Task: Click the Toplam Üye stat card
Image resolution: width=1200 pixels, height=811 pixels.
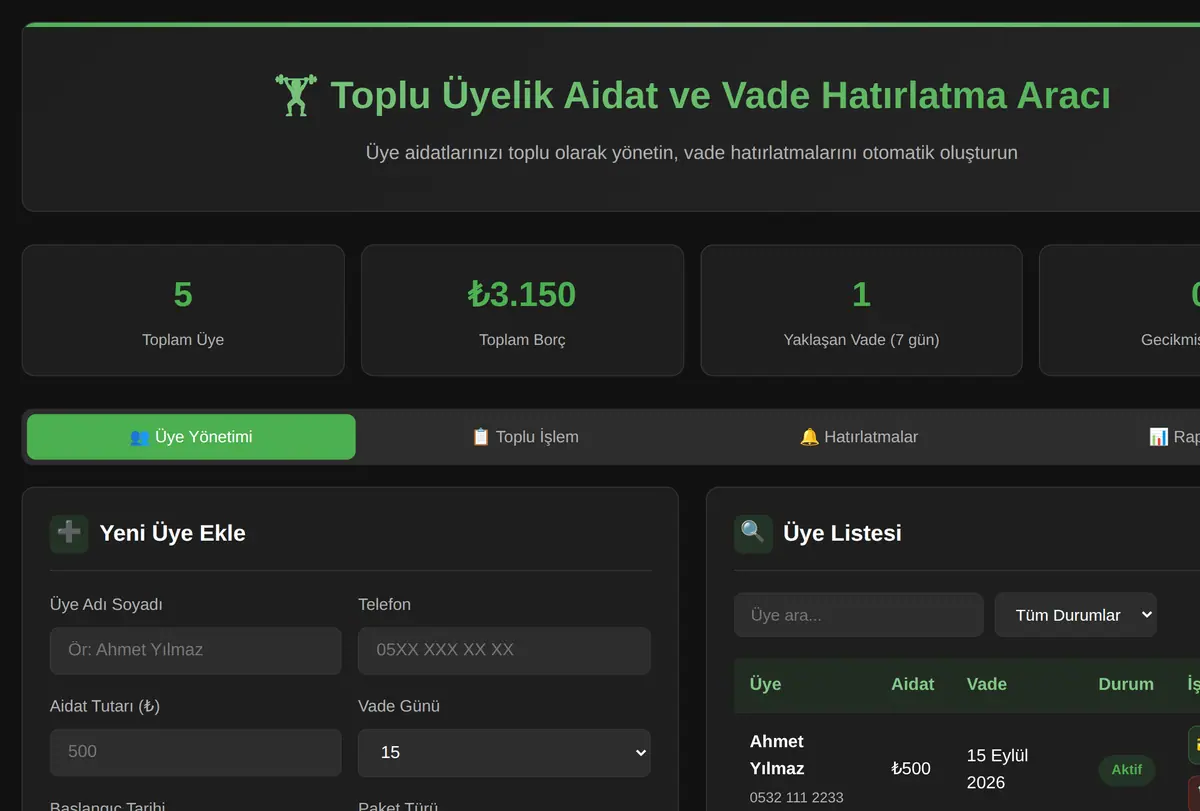Action: [x=183, y=310]
